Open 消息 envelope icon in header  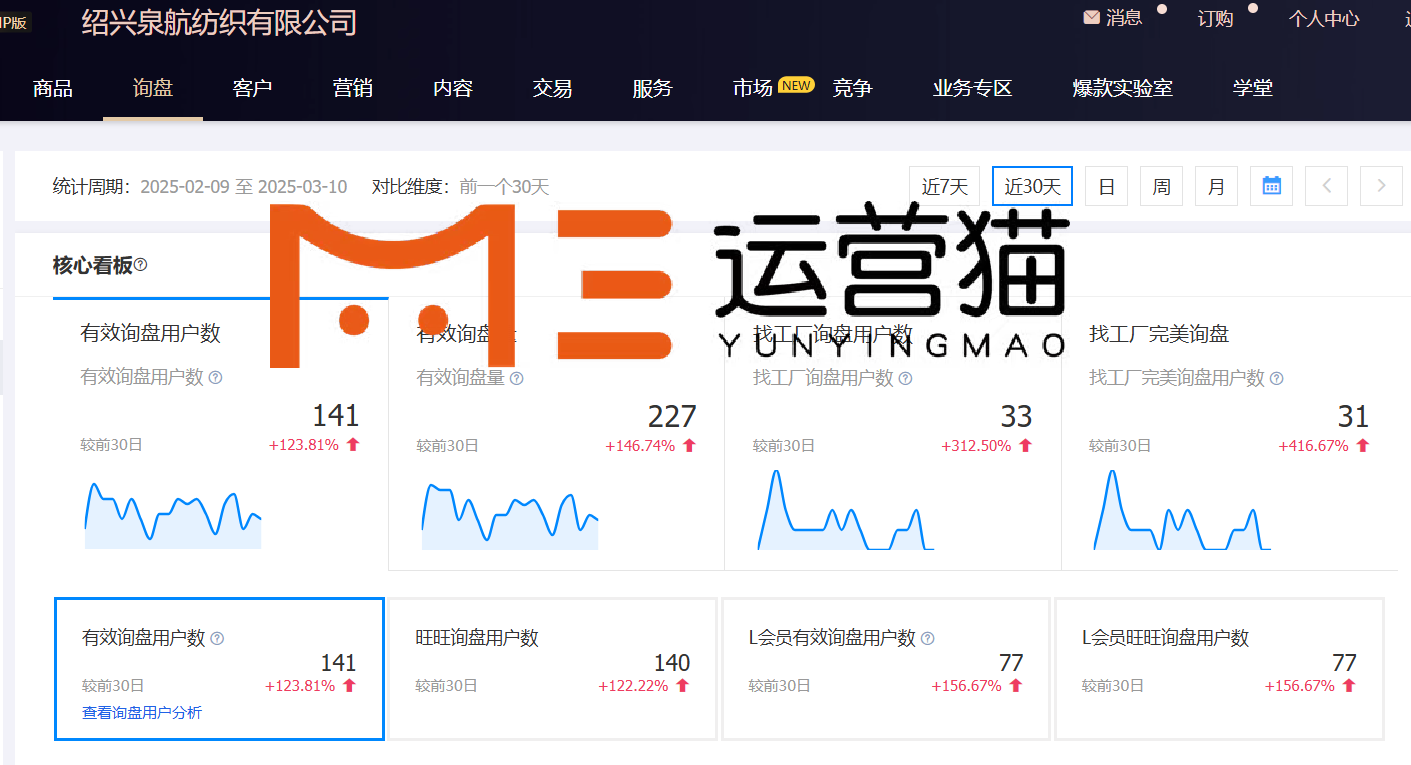(1091, 17)
